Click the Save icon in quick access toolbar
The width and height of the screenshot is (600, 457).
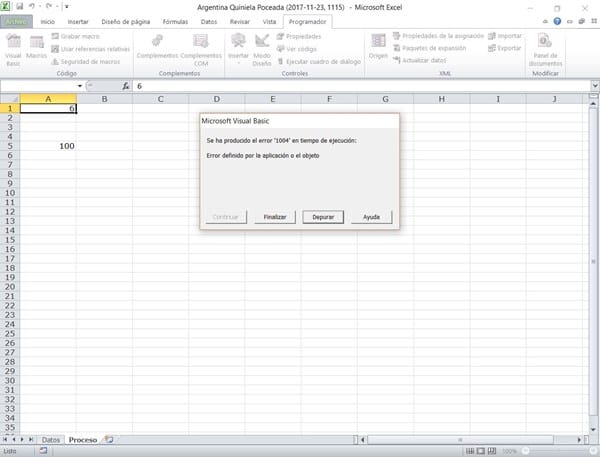click(x=20, y=6)
